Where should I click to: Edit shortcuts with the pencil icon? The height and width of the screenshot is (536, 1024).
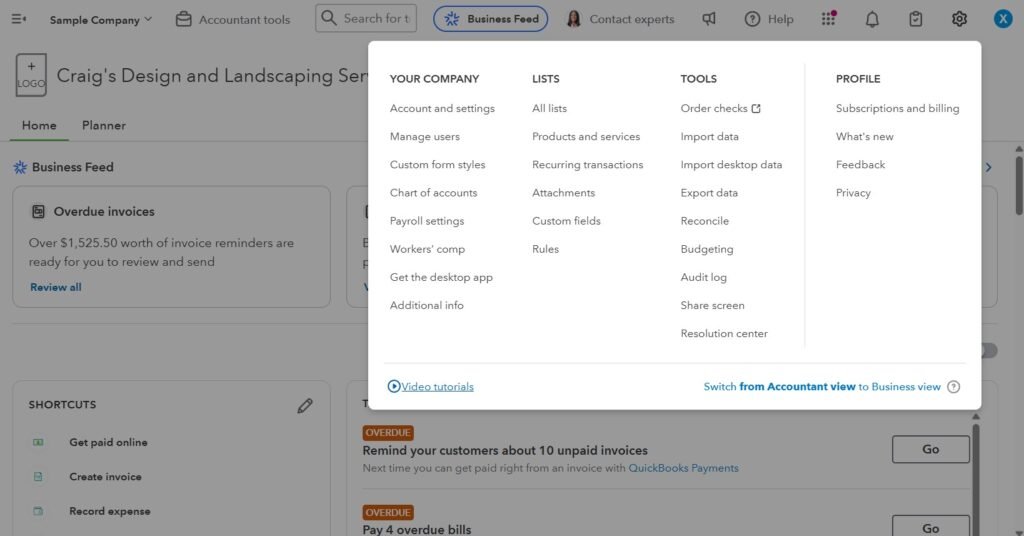pos(305,406)
